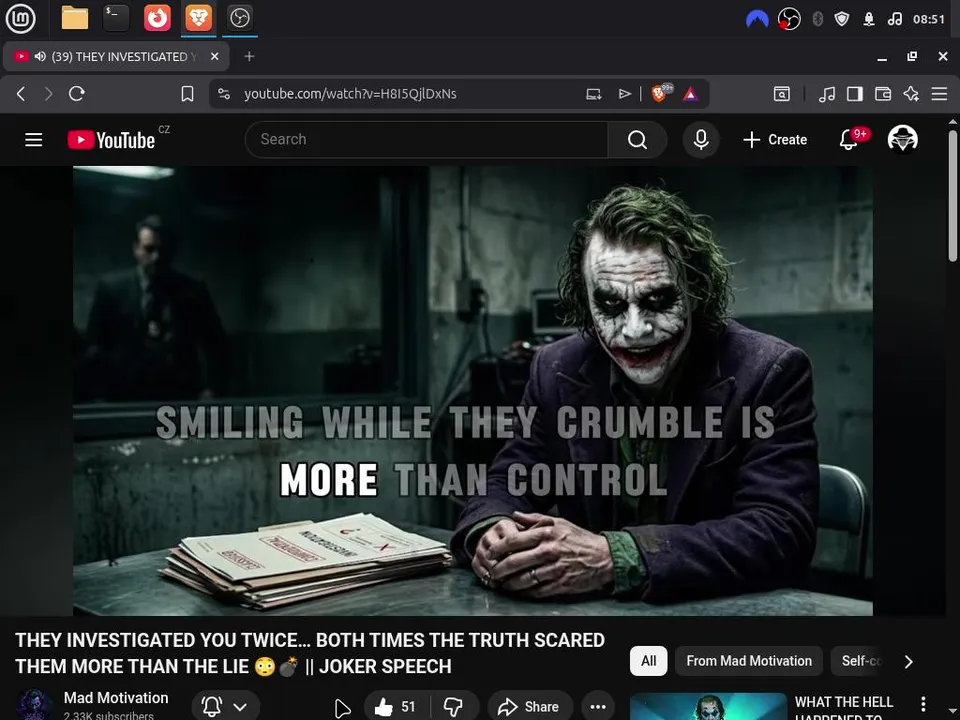View site settings icon in address bar
960x720 pixels.
point(224,94)
